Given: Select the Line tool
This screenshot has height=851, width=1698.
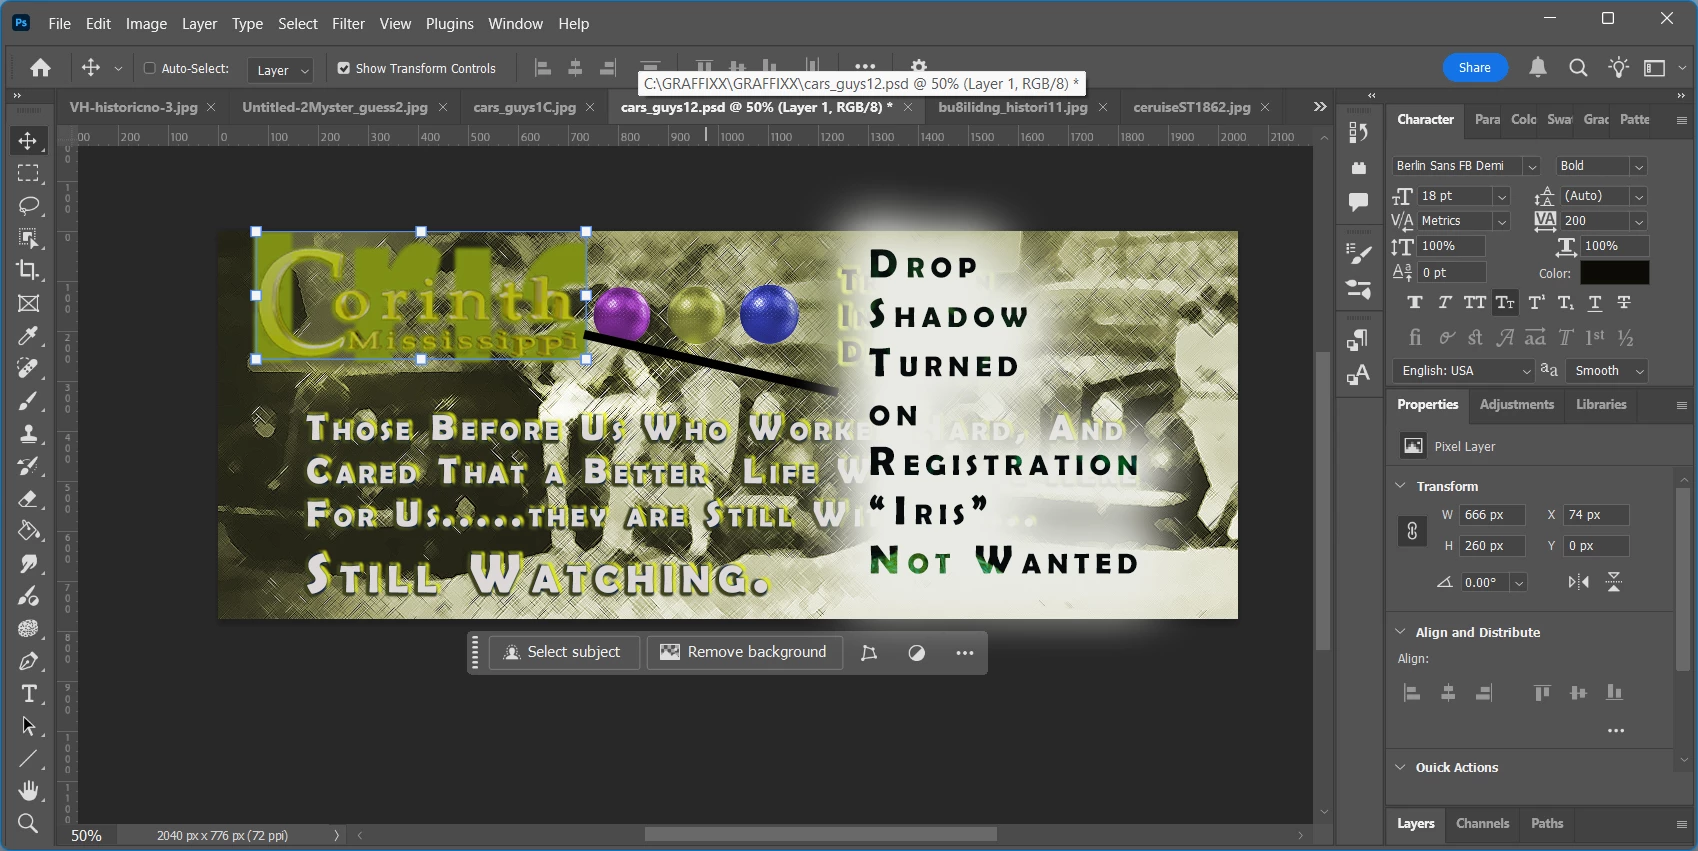Looking at the screenshot, I should tap(28, 758).
